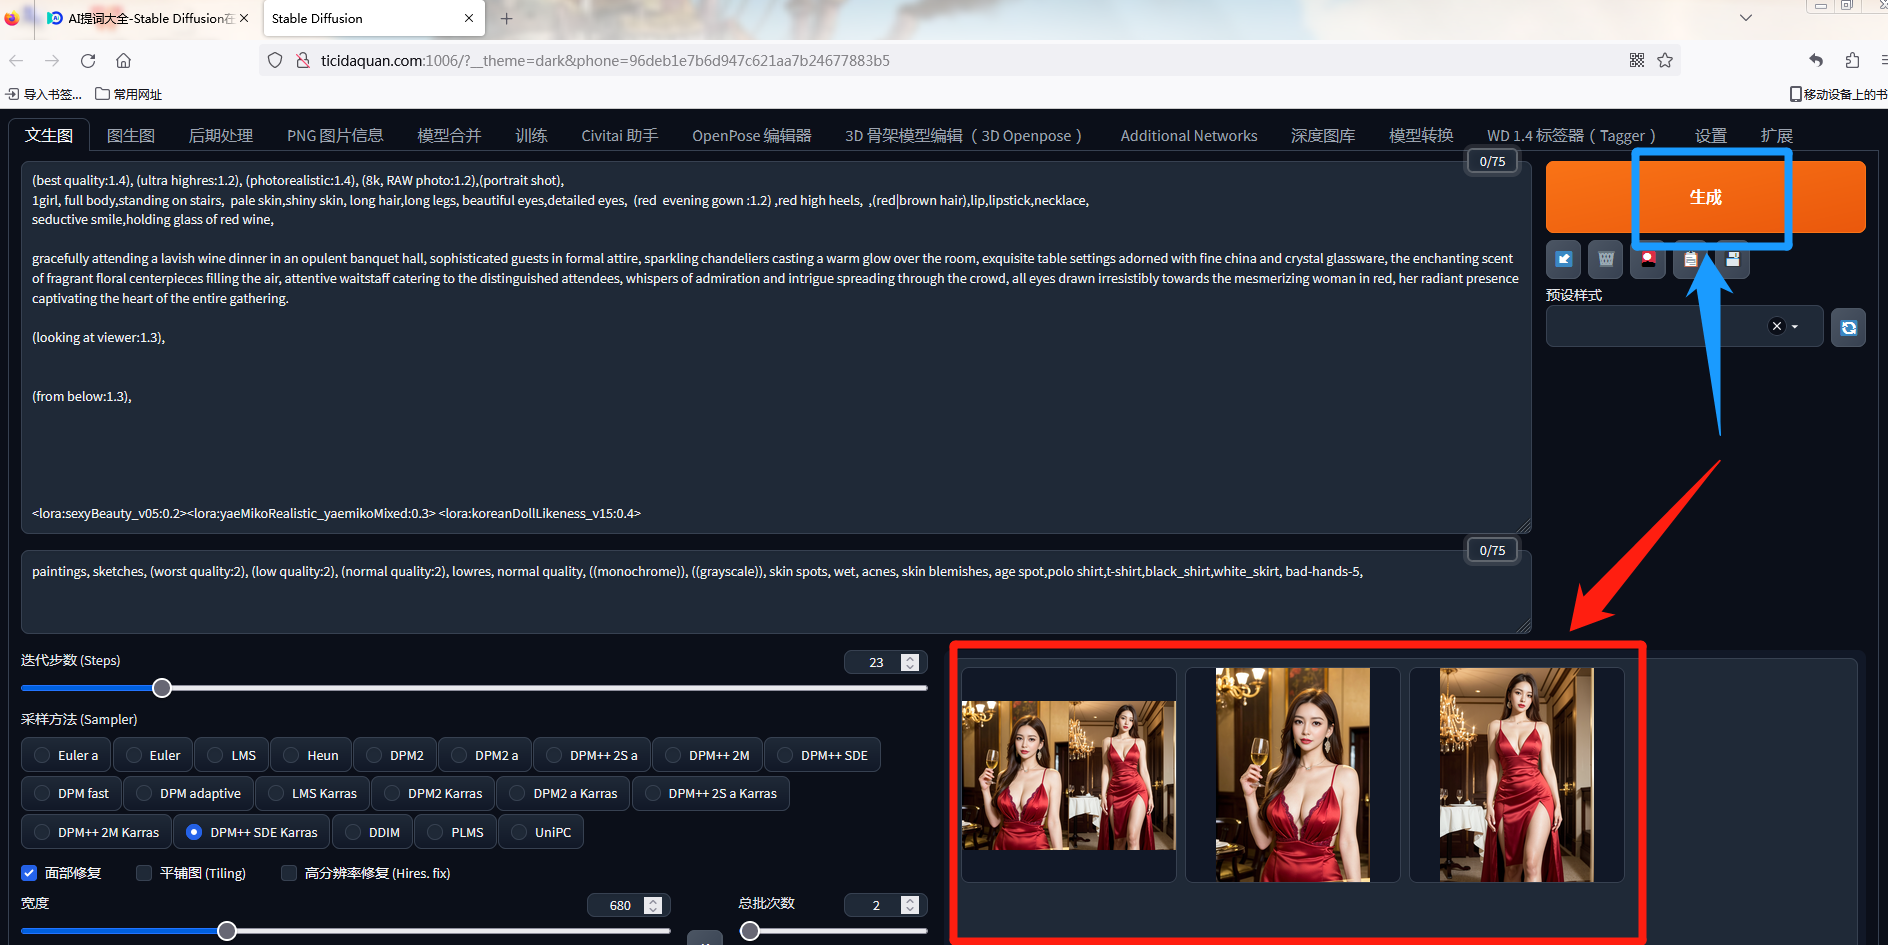Open the third generated image thumbnail
This screenshot has height=945, width=1888.
pyautogui.click(x=1516, y=775)
